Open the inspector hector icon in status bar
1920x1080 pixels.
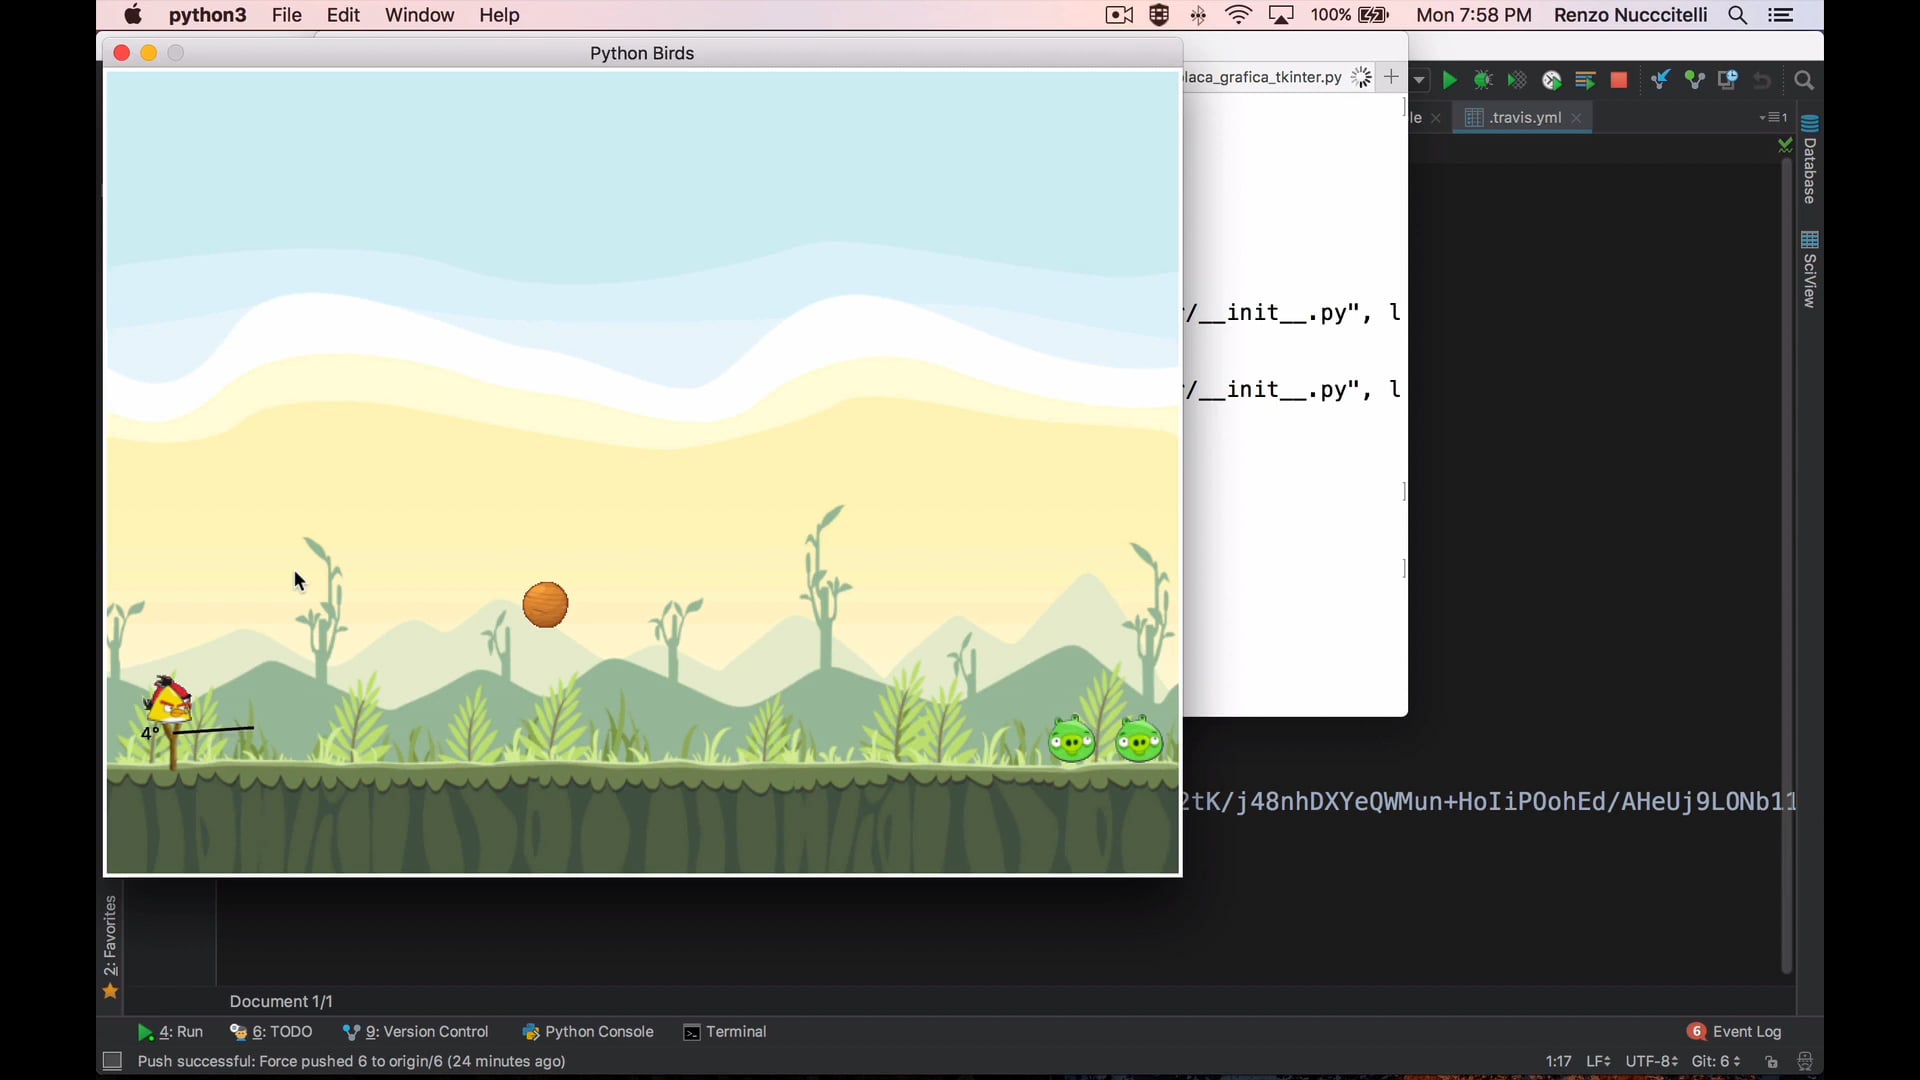(x=1805, y=1062)
